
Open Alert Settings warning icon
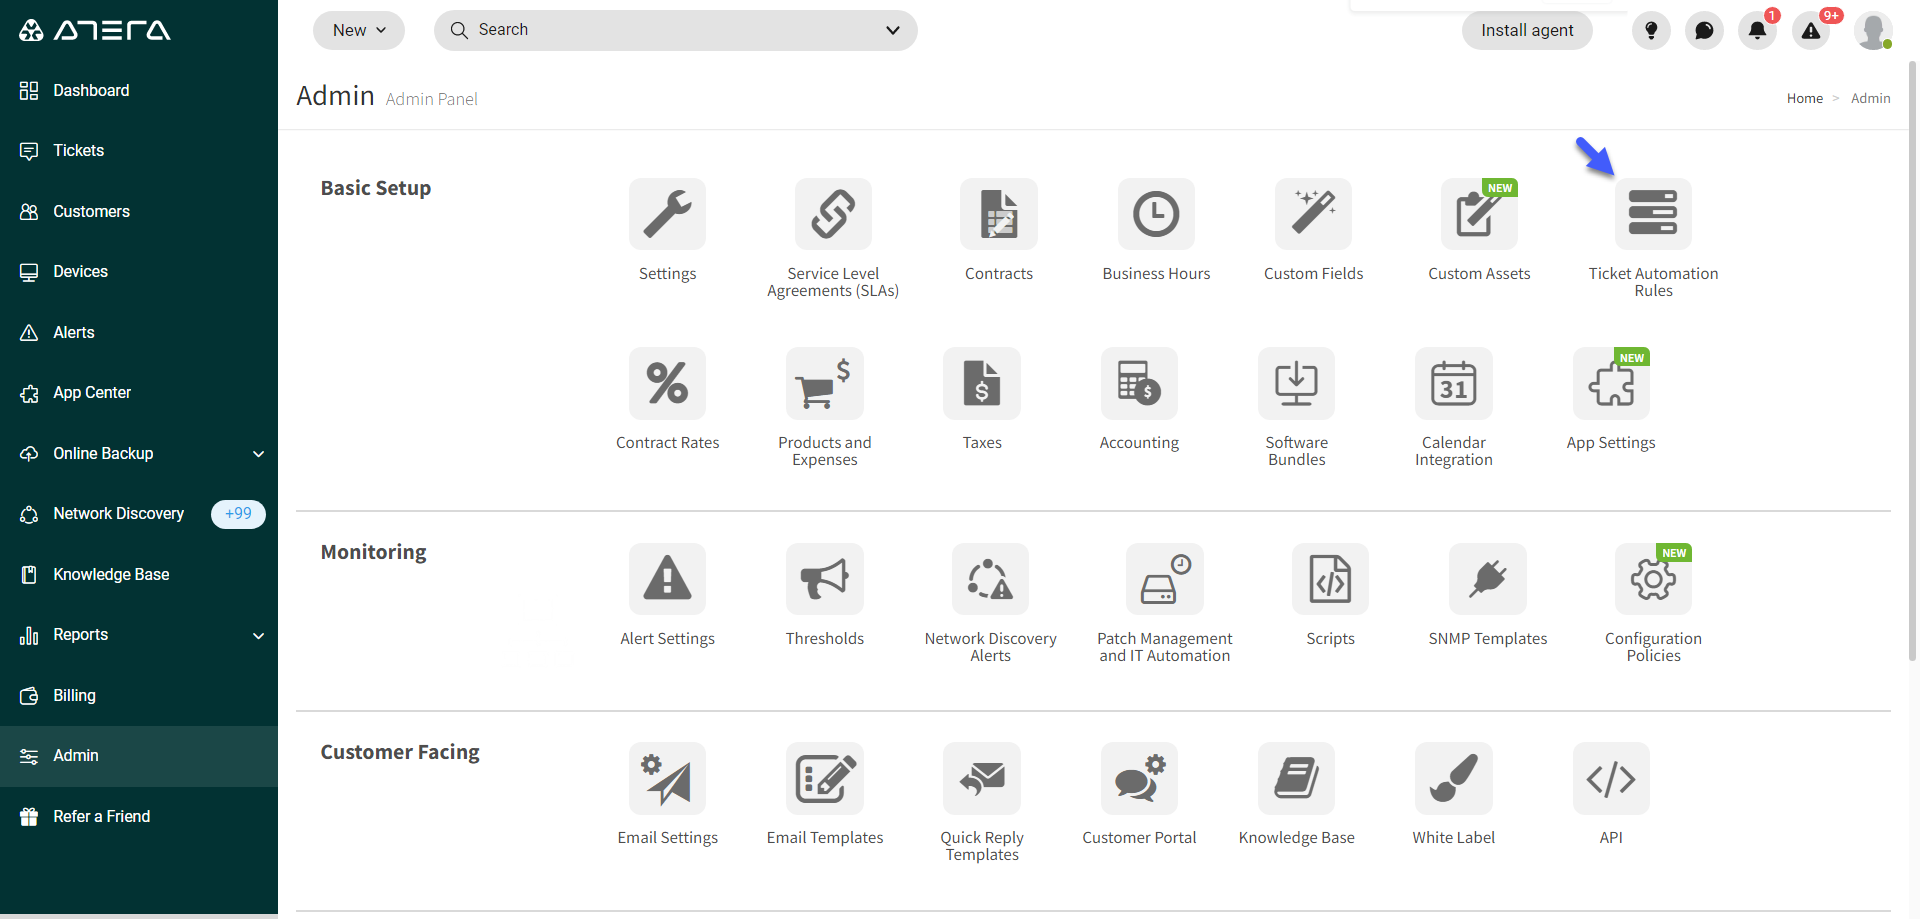(x=667, y=579)
